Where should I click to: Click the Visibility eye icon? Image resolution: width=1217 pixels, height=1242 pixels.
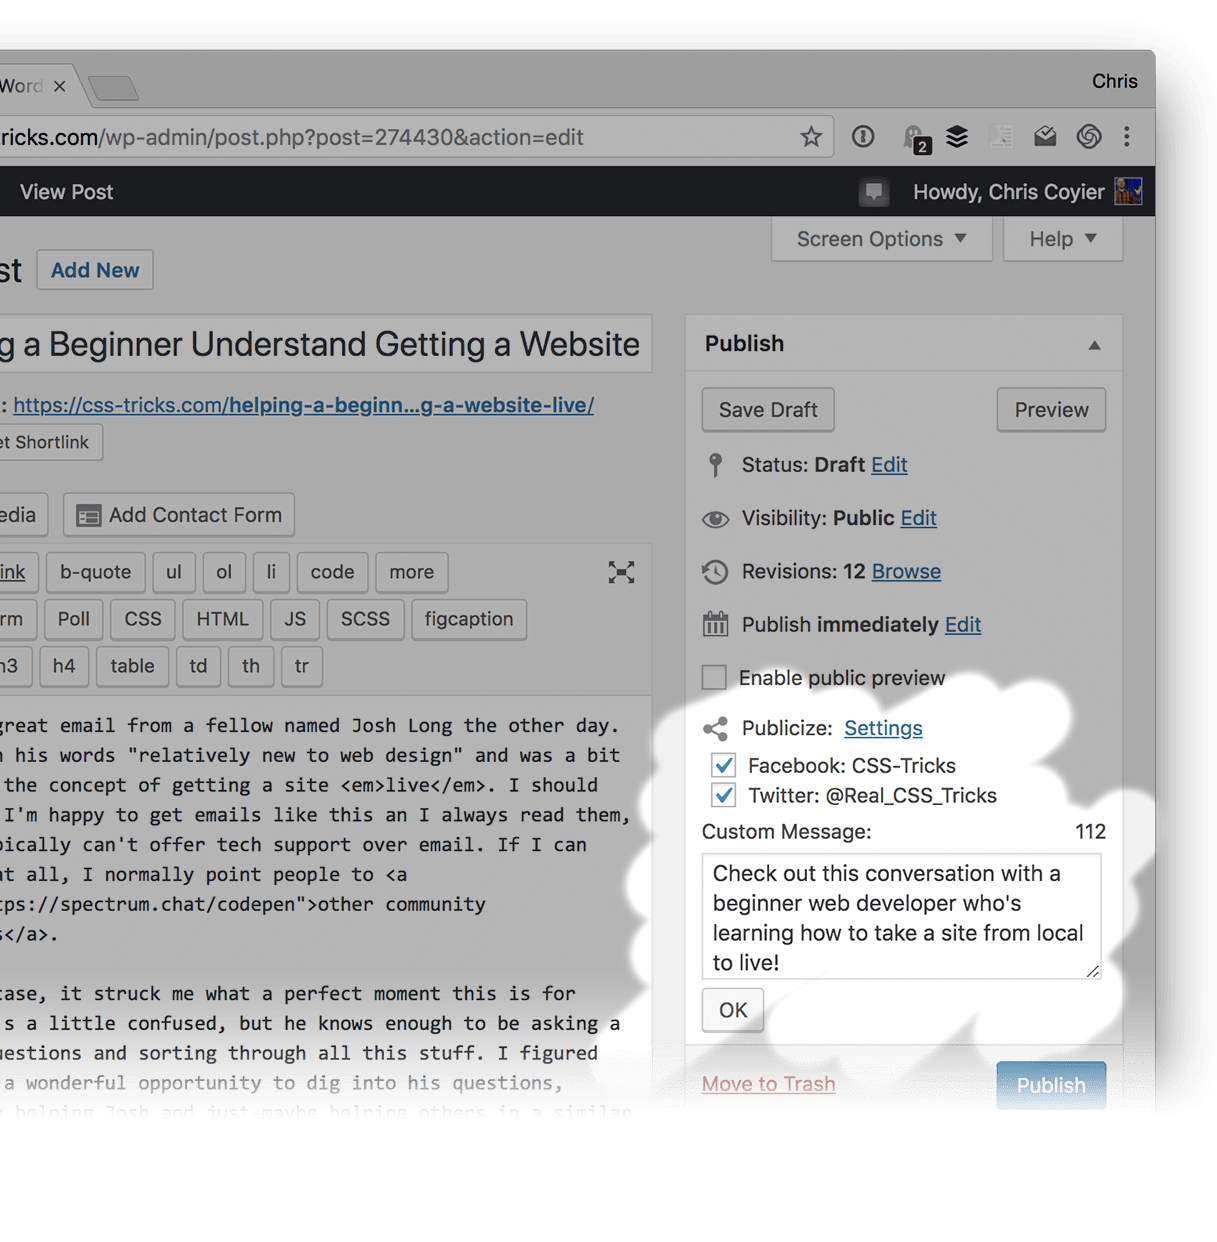coord(715,519)
